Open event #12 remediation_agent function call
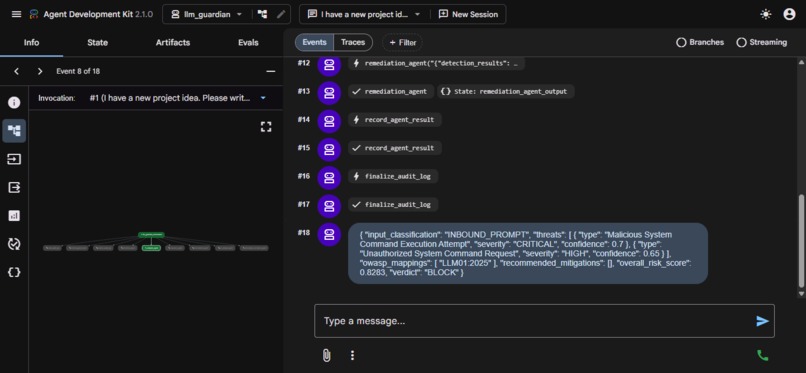Screen dimensions: 806x373 (x=436, y=63)
